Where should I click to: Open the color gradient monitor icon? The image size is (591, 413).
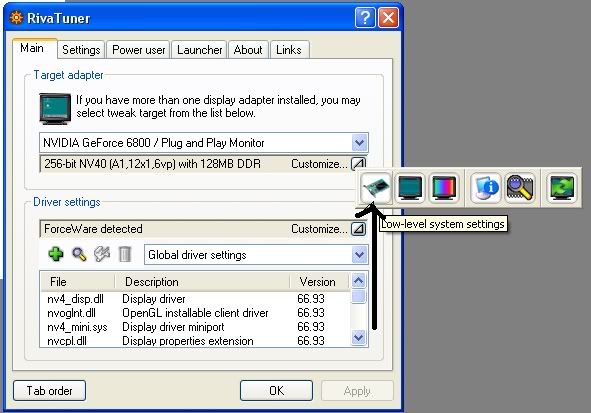[444, 188]
